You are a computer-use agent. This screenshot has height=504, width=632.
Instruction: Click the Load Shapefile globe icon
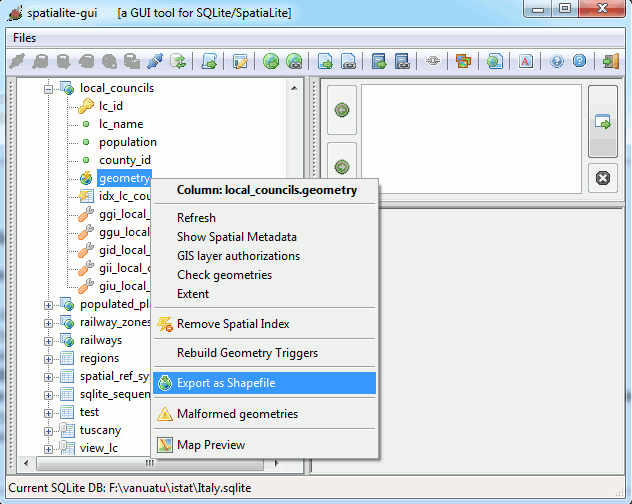271,61
